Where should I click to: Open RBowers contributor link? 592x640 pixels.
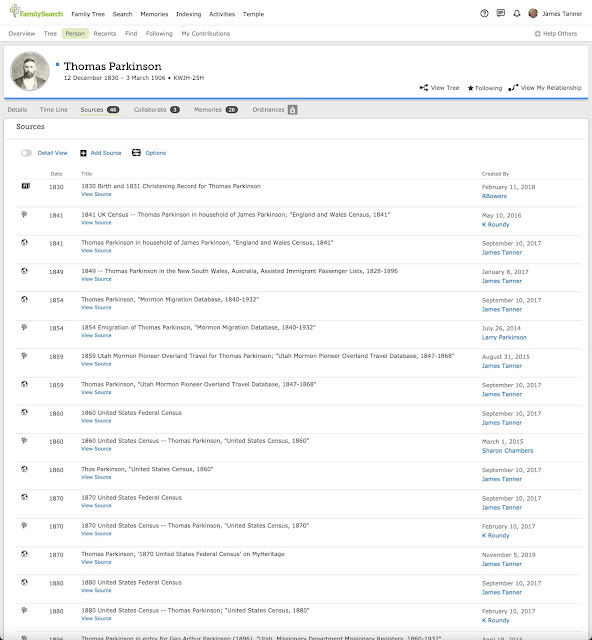(494, 196)
